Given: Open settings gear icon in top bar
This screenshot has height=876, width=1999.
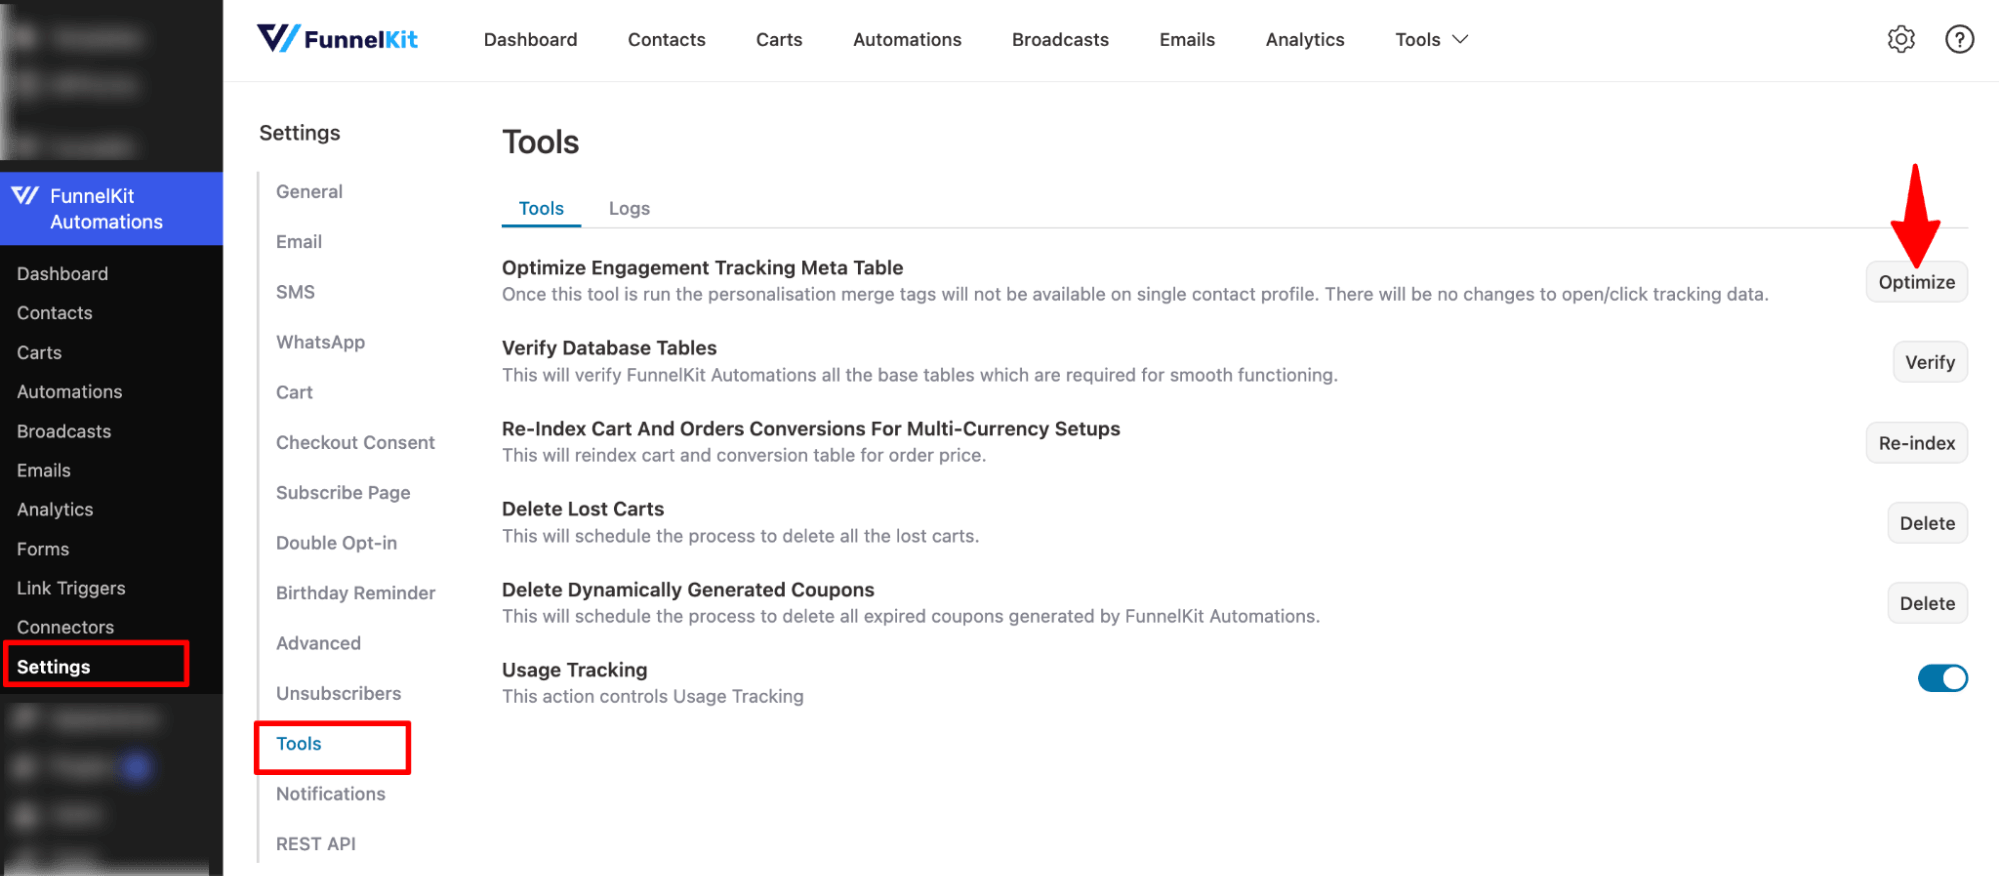Looking at the screenshot, I should click(x=1901, y=39).
